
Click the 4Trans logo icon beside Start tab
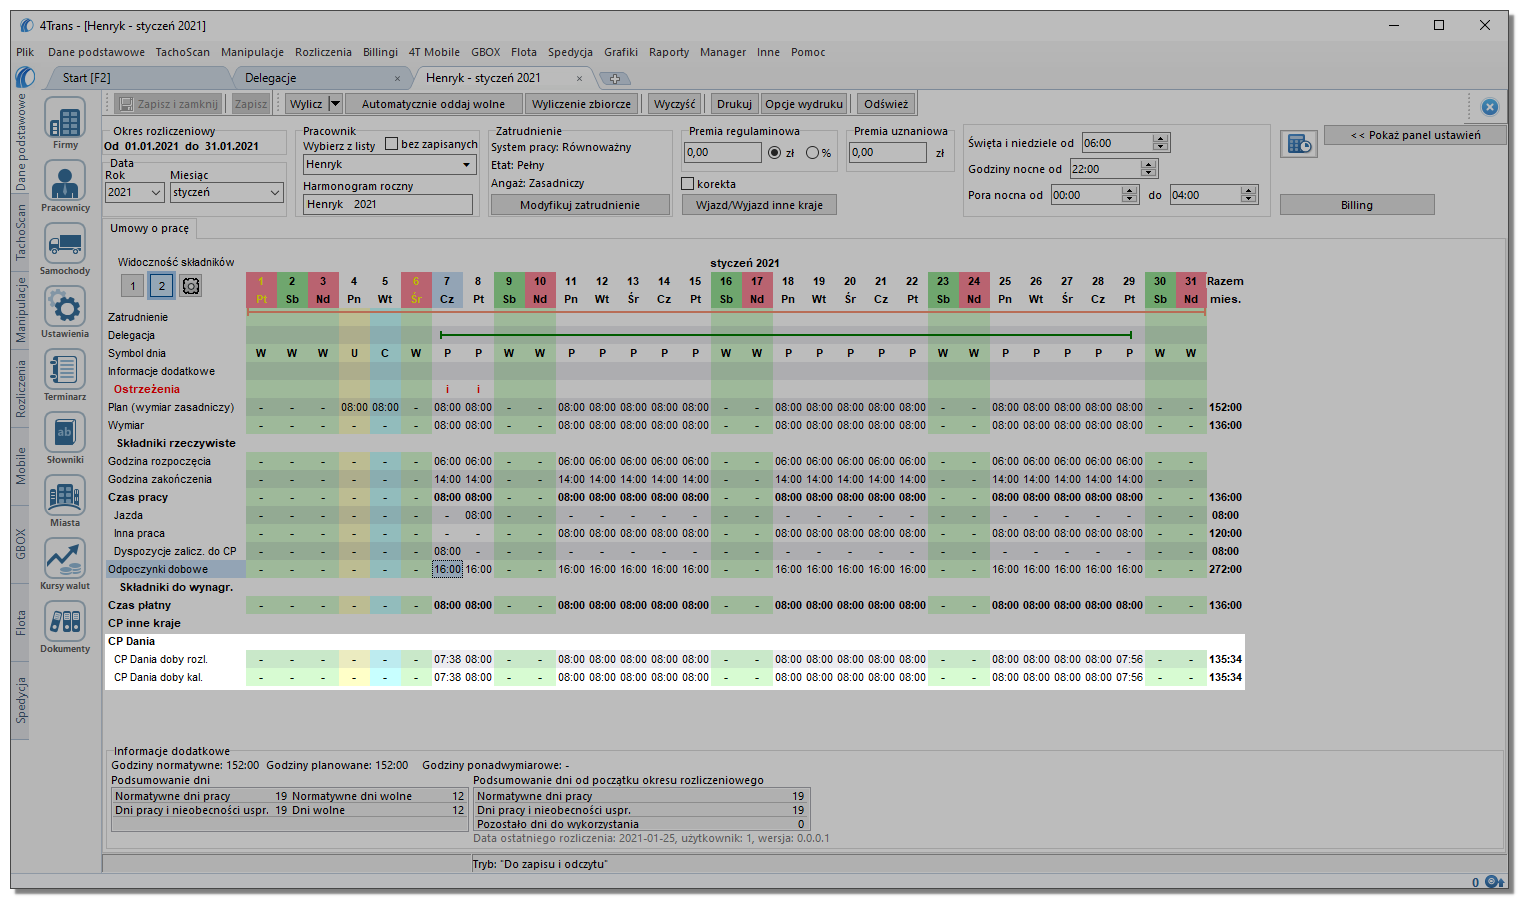pos(26,77)
